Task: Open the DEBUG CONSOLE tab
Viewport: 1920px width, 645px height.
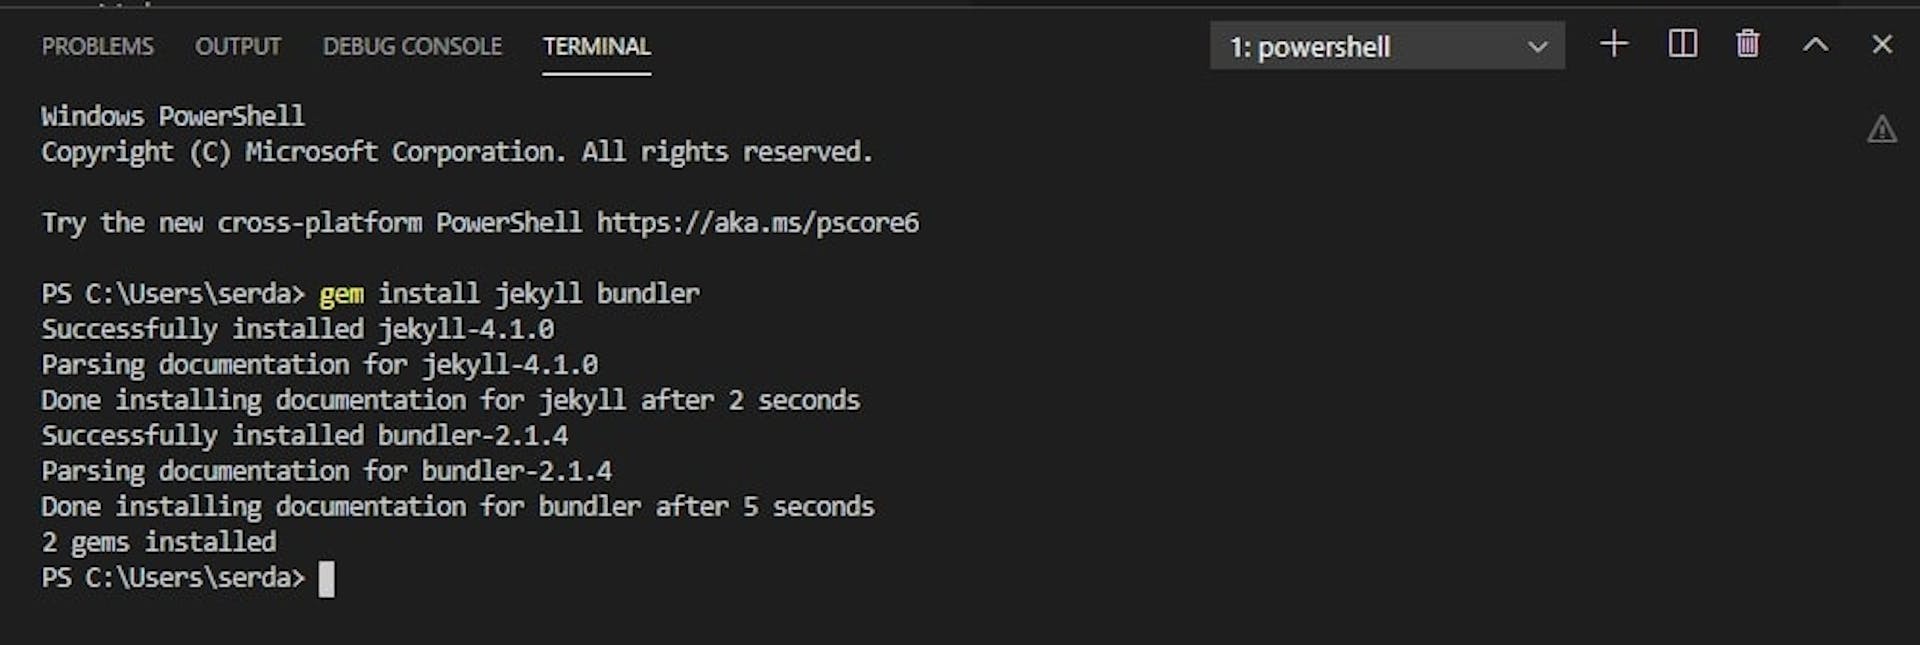Action: click(412, 47)
